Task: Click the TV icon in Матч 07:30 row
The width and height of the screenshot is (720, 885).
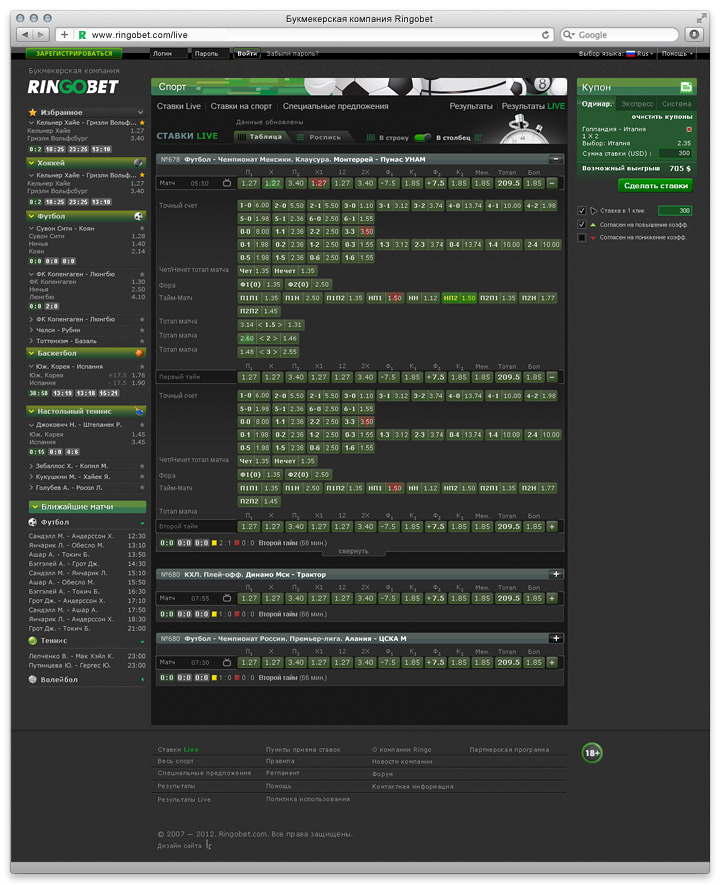Action: tap(227, 662)
